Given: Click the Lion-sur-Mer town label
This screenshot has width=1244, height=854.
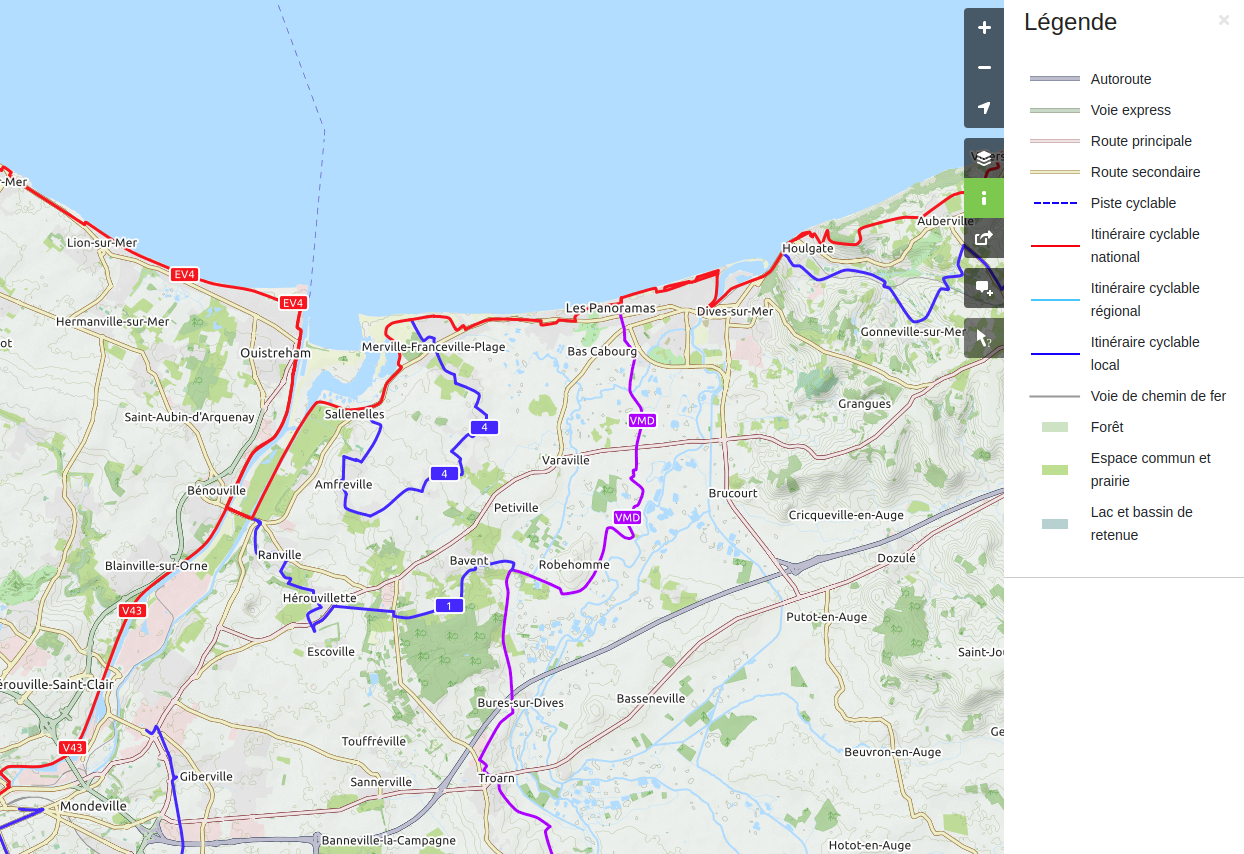Looking at the screenshot, I should (102, 242).
